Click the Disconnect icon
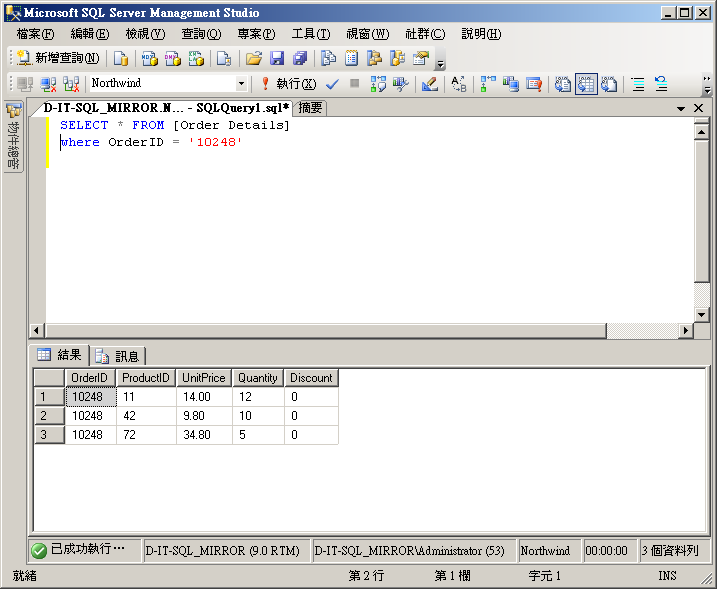This screenshot has width=717, height=589. [x=48, y=84]
